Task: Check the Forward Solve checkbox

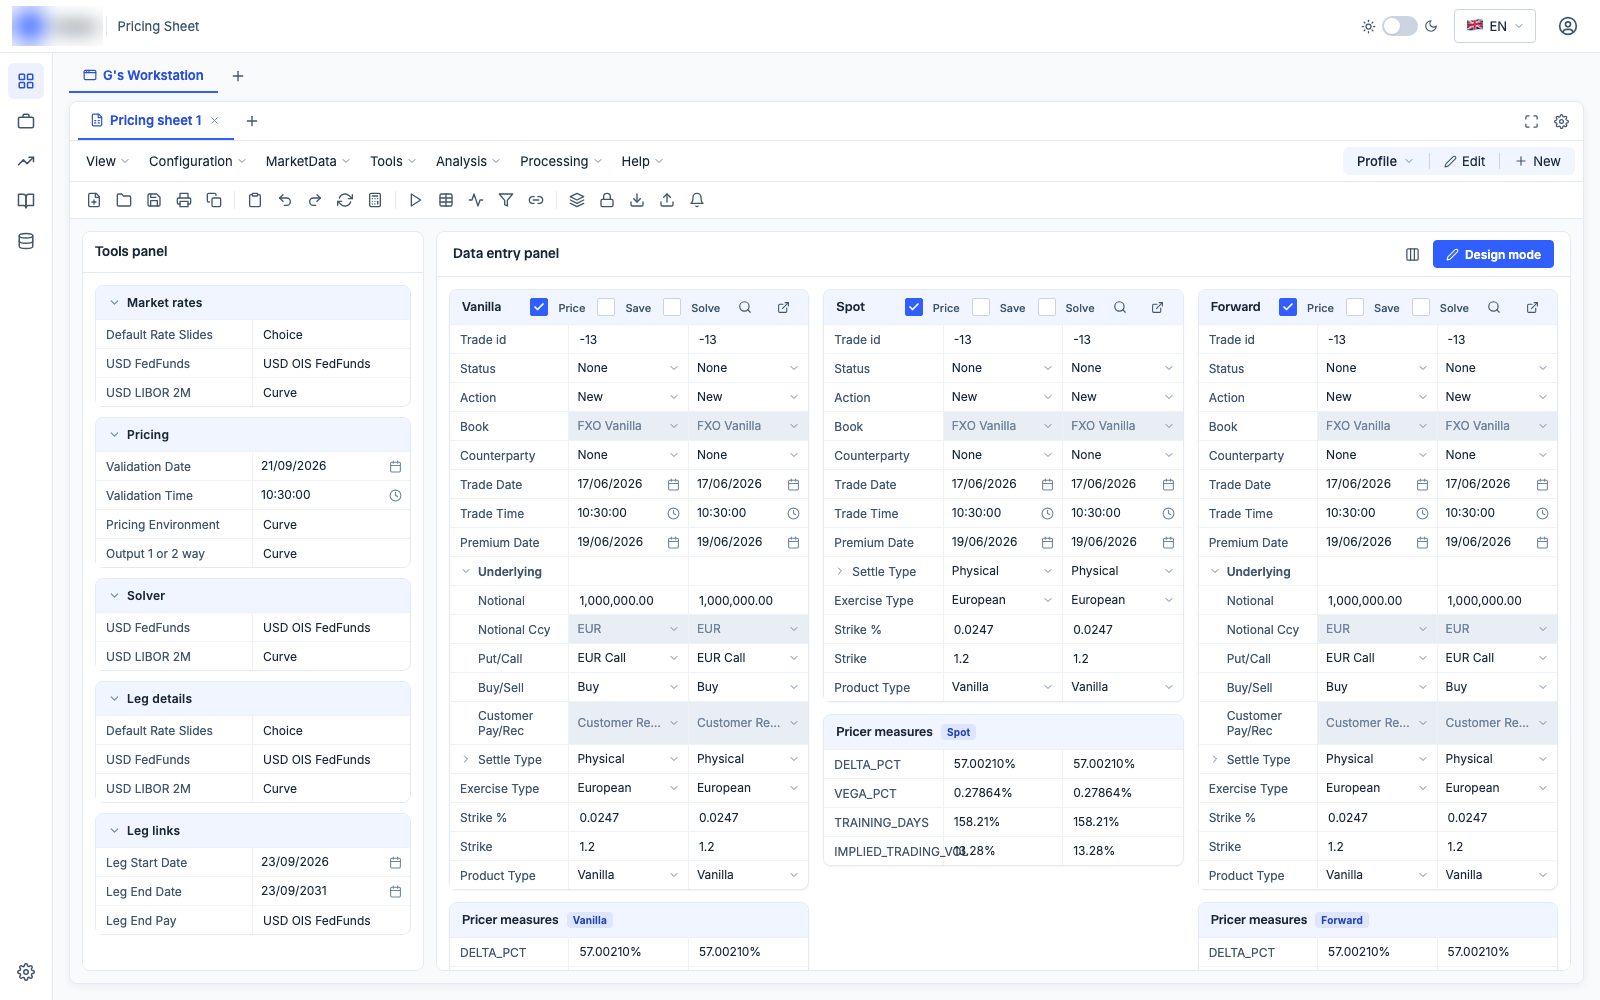Action: tap(1421, 308)
